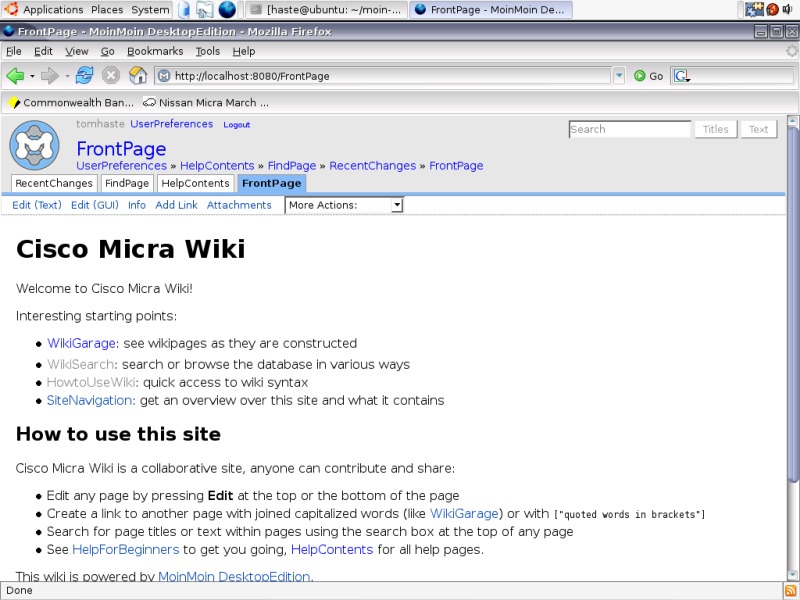Open the MoinMoin DesktopEdition link
The height and width of the screenshot is (600, 800).
[x=234, y=577]
